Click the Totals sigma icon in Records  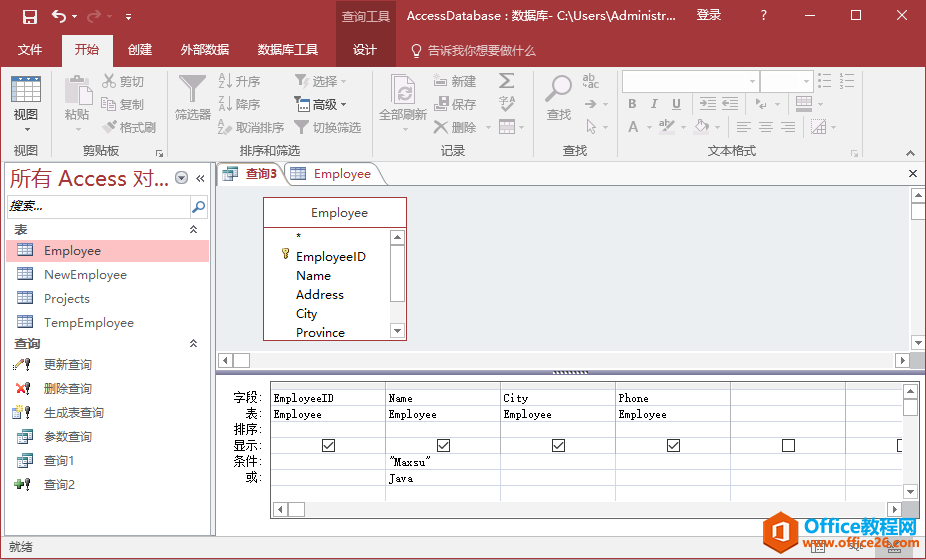(507, 81)
